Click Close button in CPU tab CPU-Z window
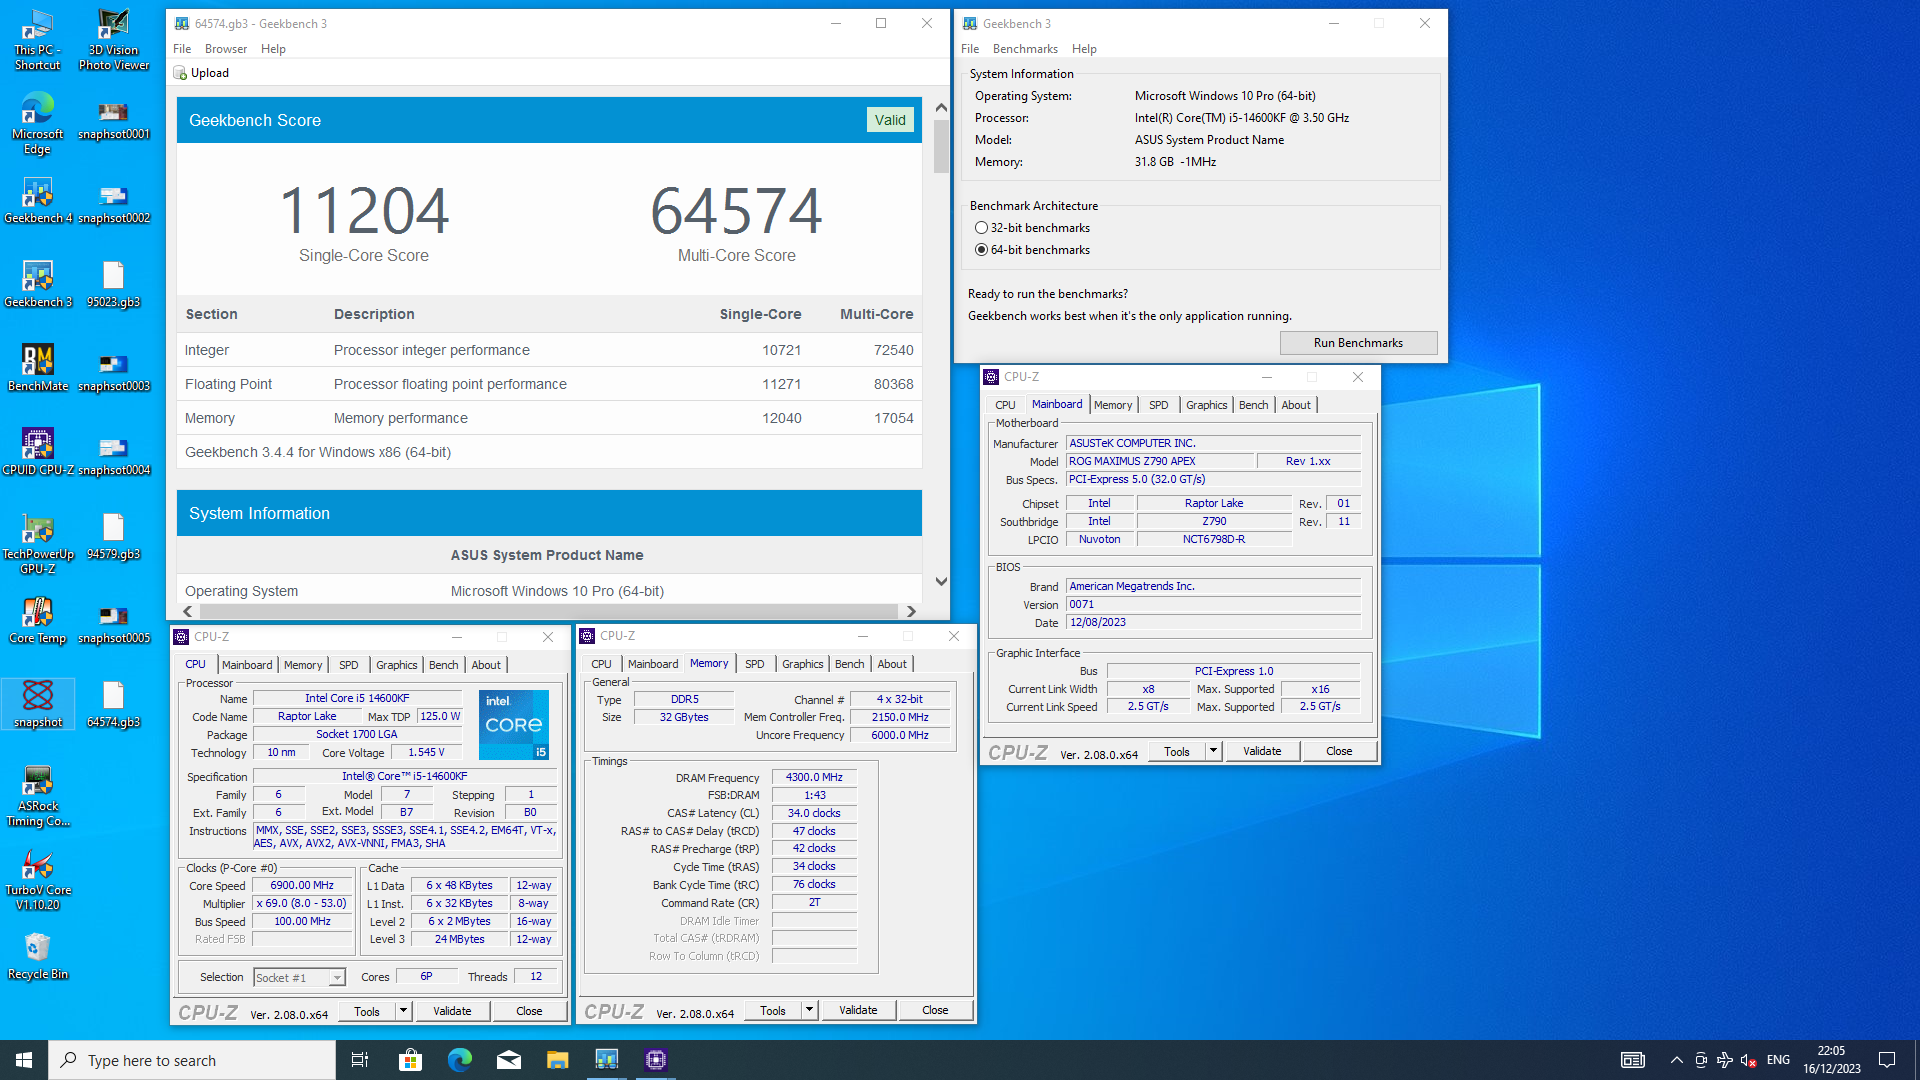The width and height of the screenshot is (1920, 1080). tap(529, 1011)
